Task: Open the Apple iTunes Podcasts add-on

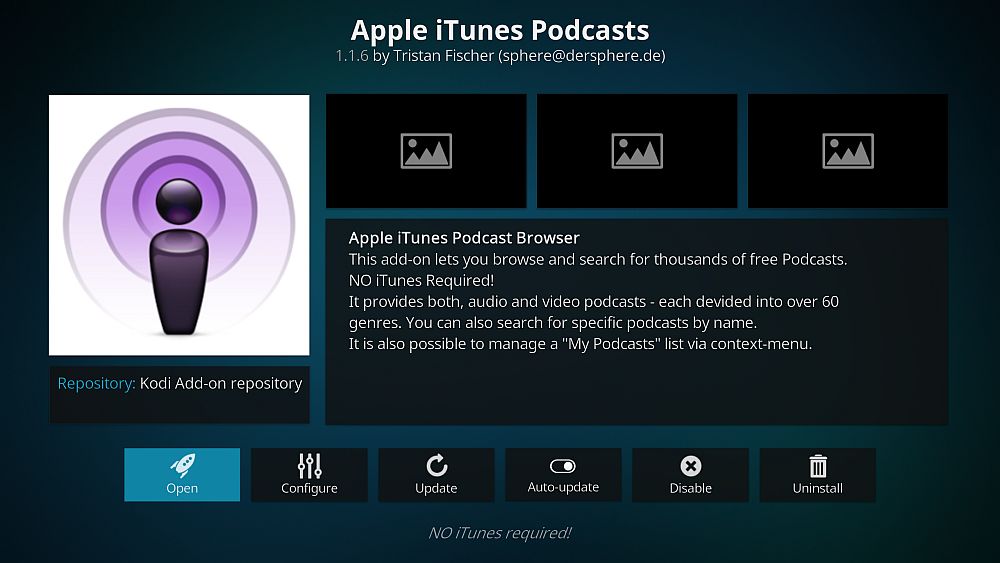Action: [182, 474]
